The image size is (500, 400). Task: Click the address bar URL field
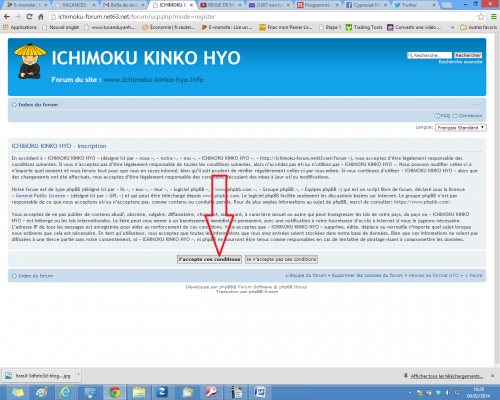point(263,16)
